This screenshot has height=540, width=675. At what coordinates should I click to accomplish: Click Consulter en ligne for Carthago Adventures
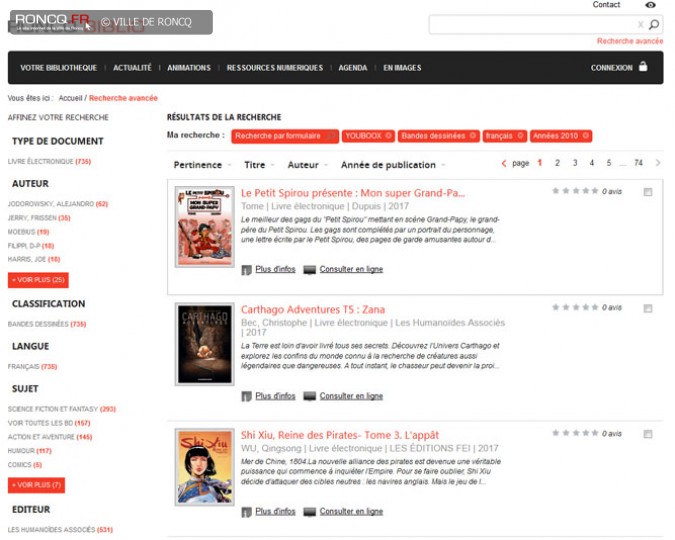pos(351,396)
